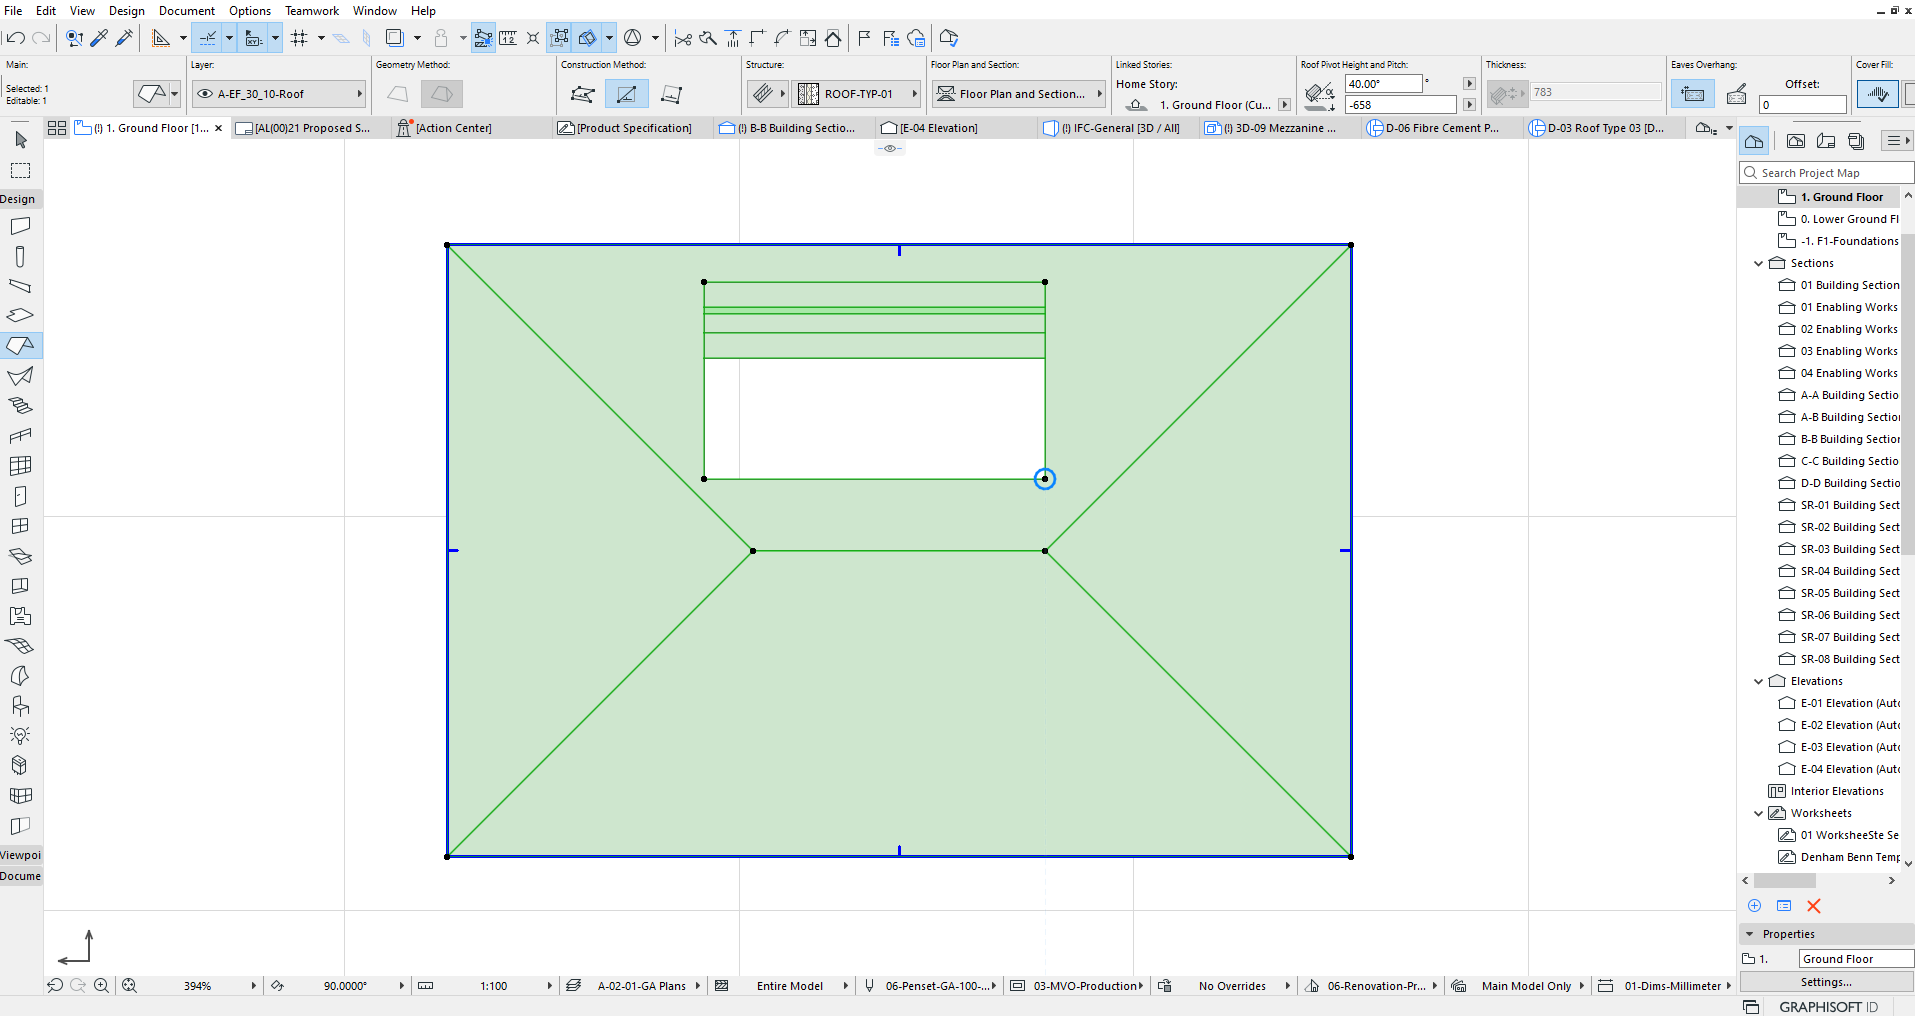Open the Project Map navigator icon
1915x1016 pixels.
pos(1754,141)
